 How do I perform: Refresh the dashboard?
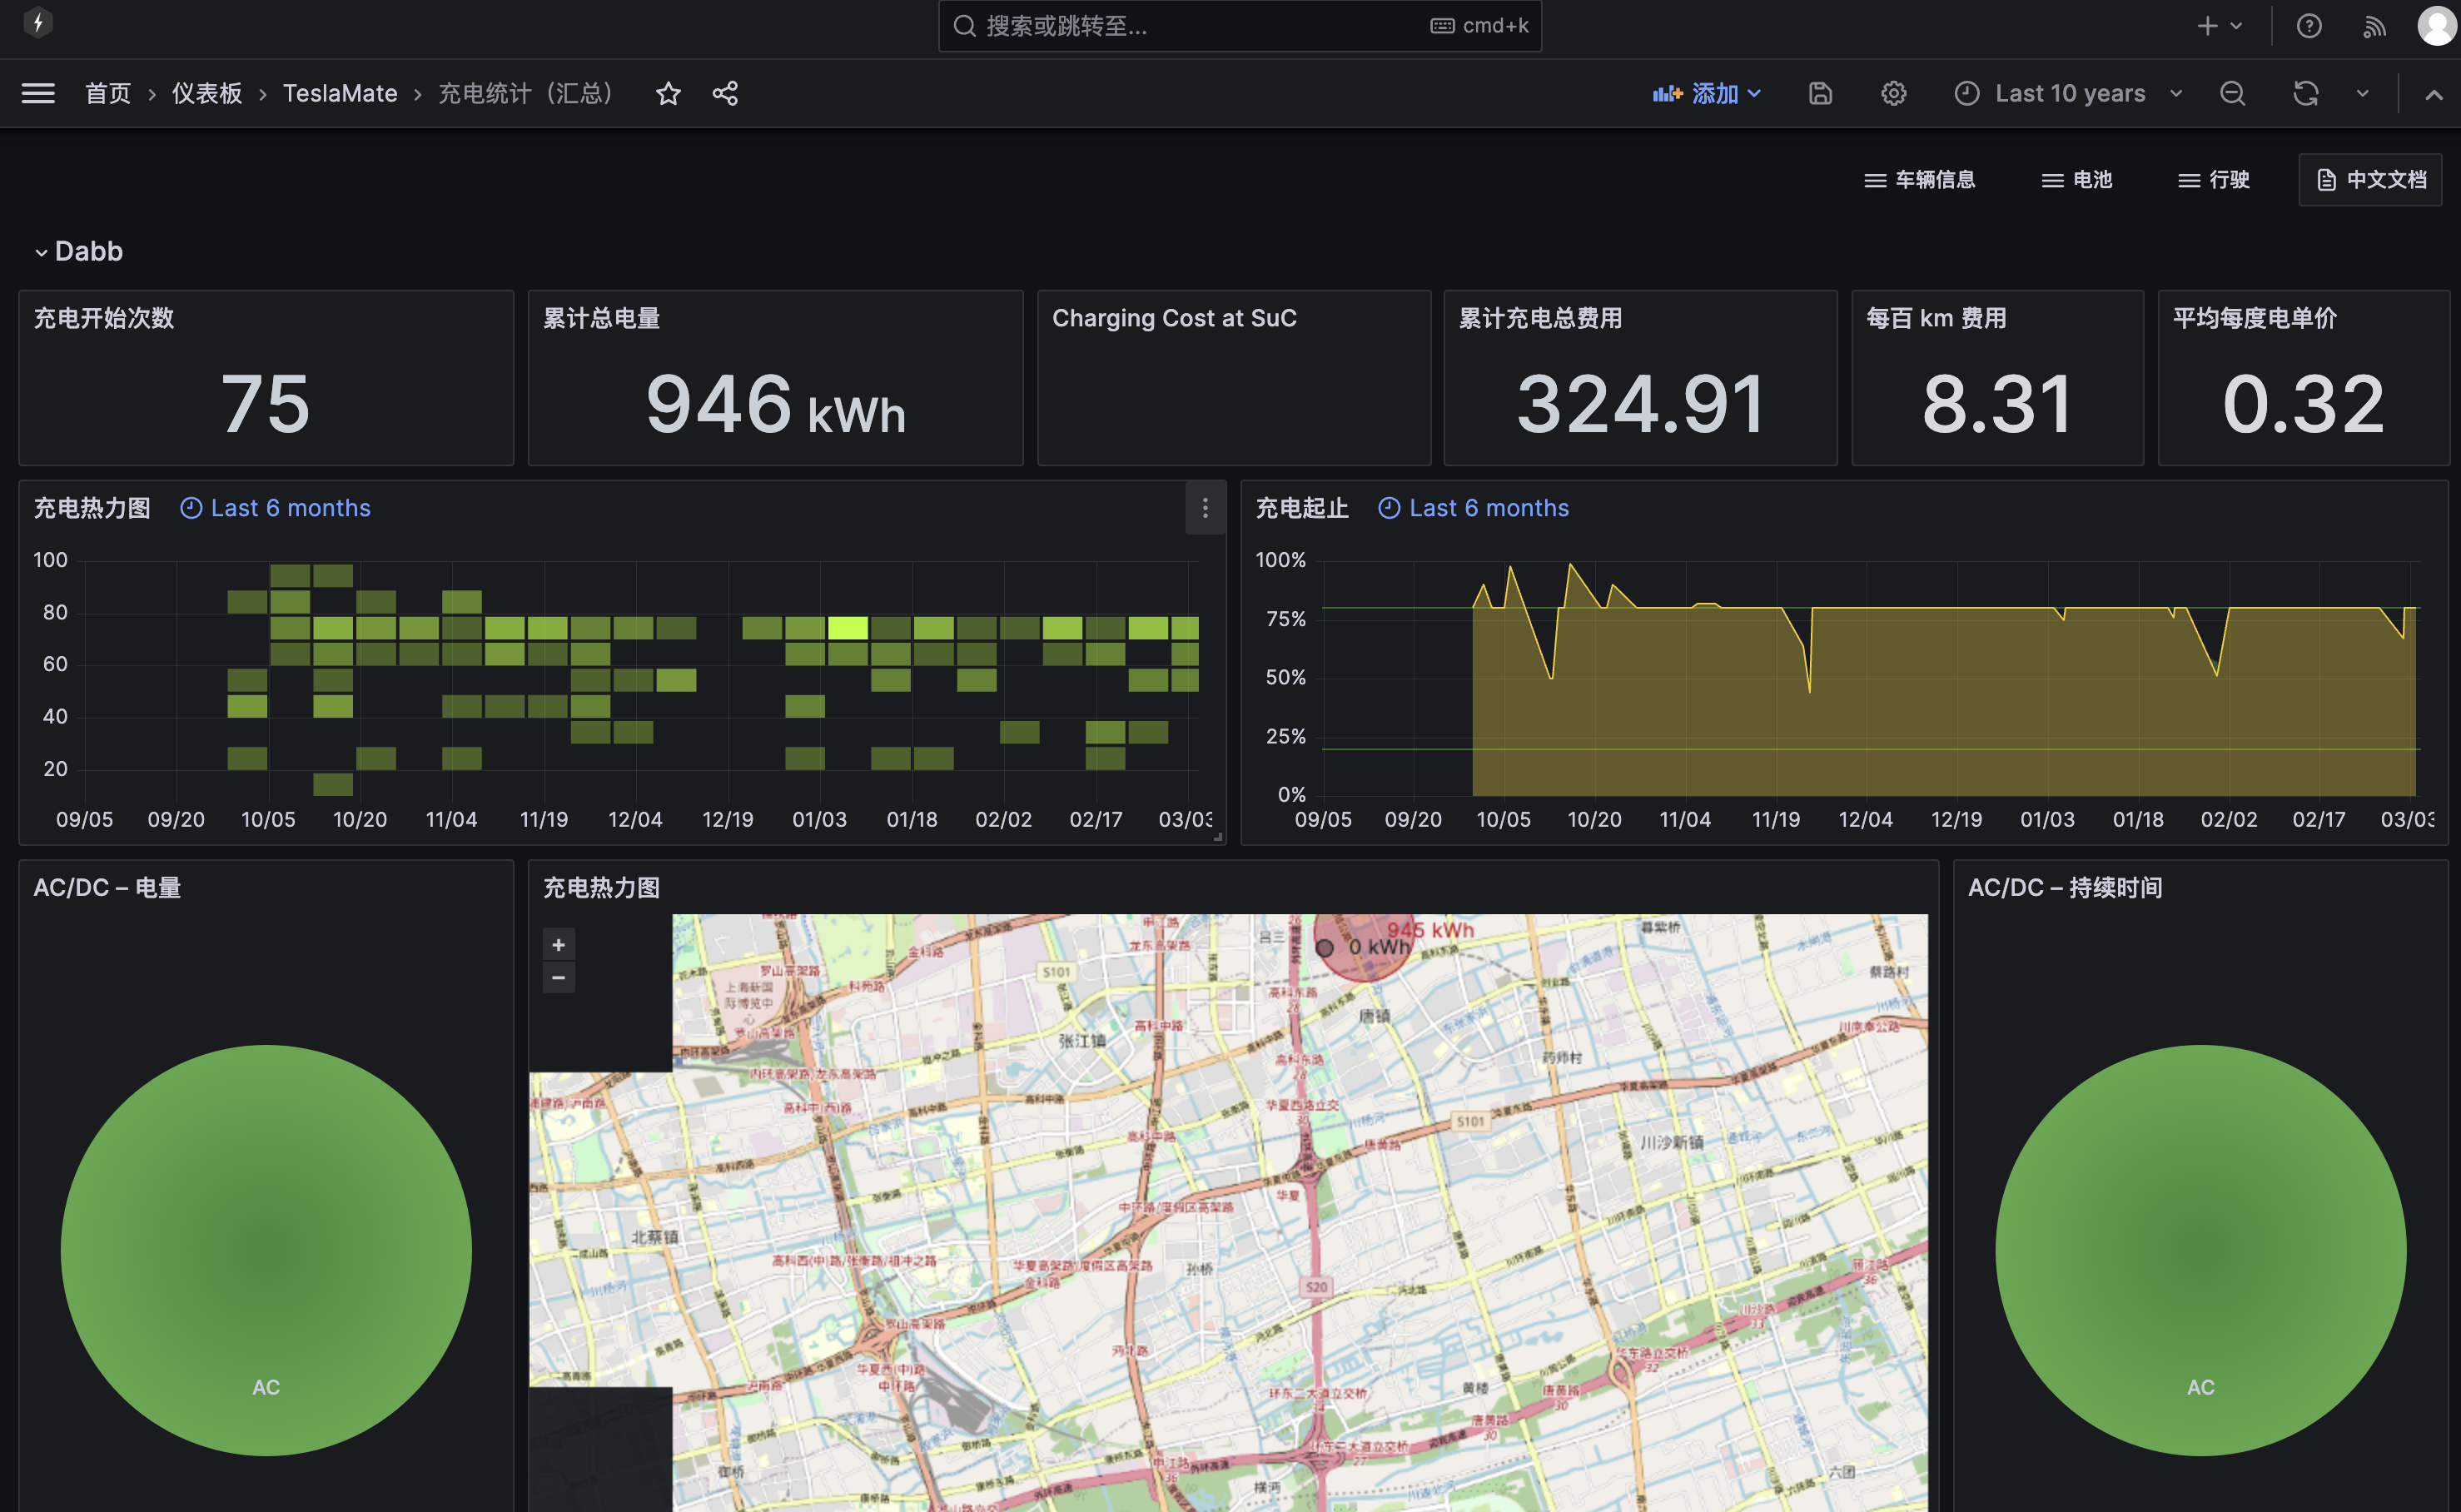point(2305,94)
